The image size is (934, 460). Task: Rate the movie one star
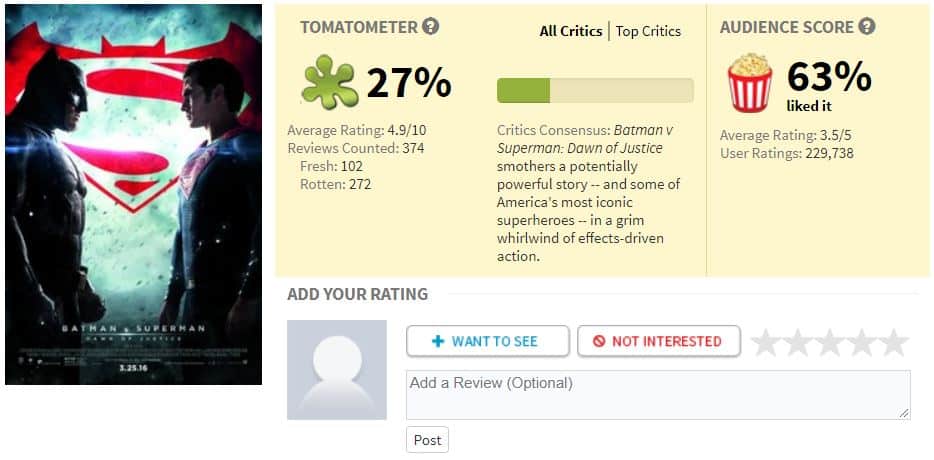[765, 342]
